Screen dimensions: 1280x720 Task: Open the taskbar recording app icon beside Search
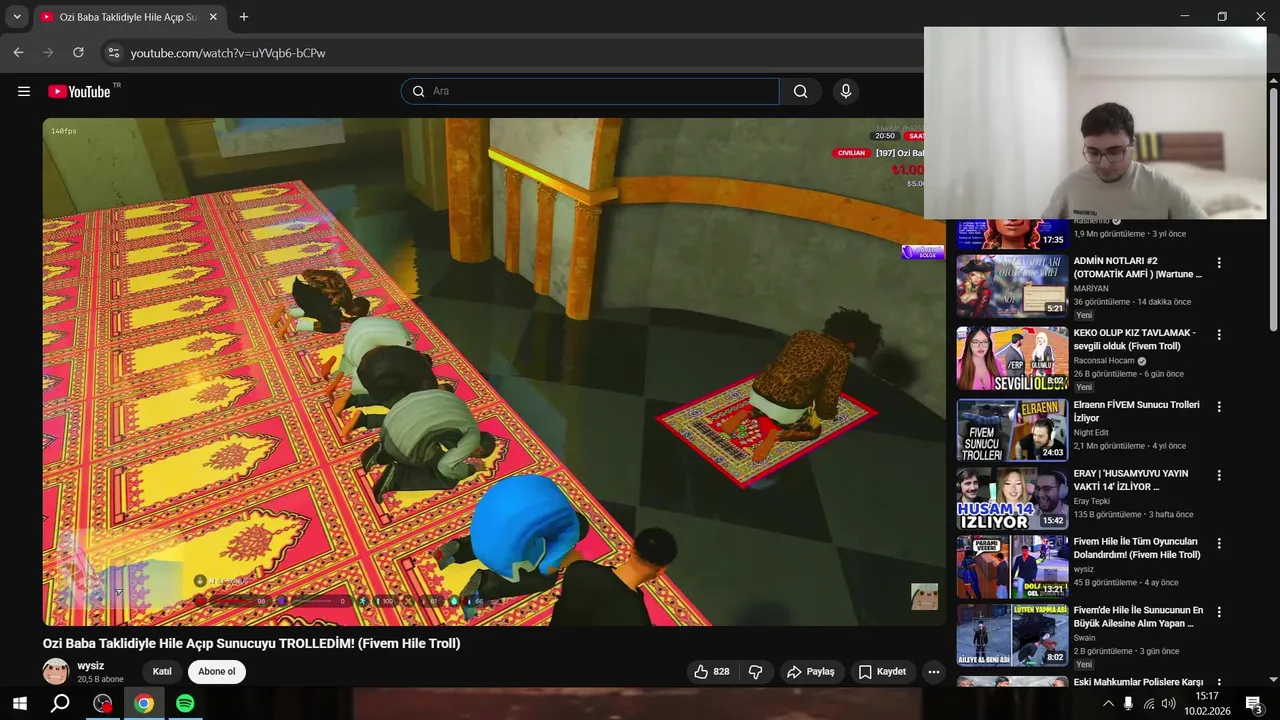[102, 704]
